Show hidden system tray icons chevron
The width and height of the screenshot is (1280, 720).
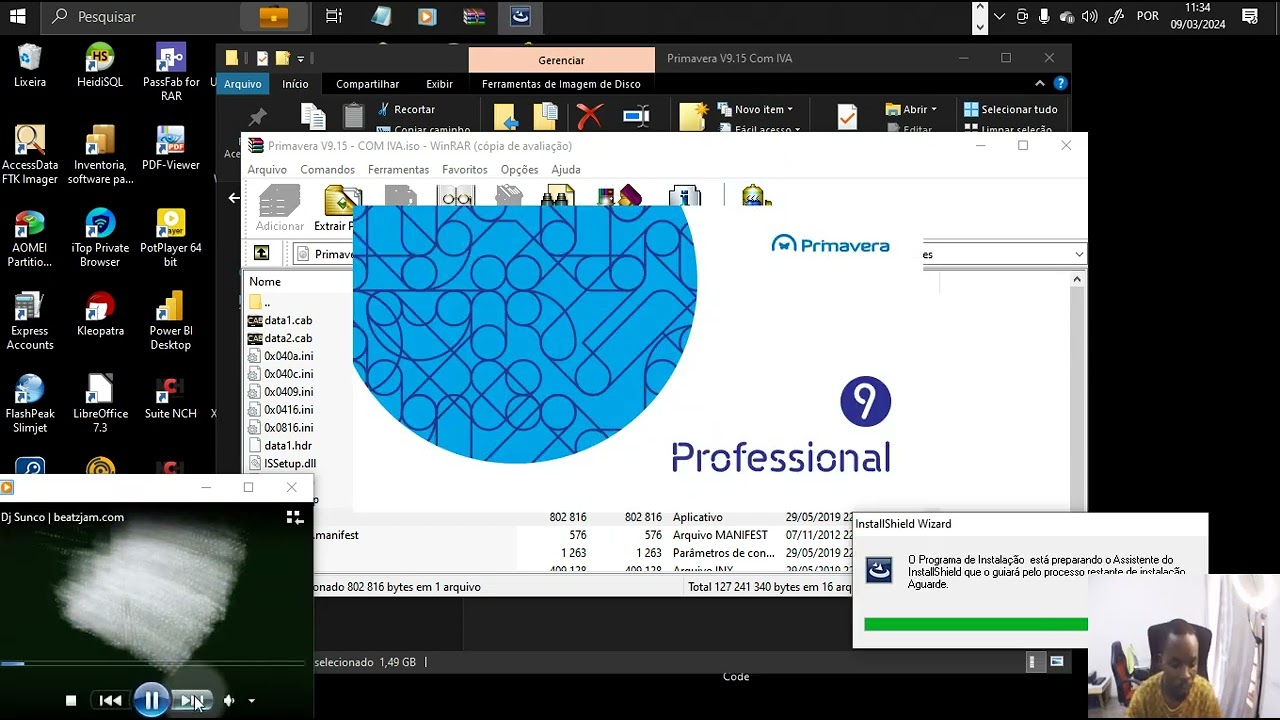pyautogui.click(x=999, y=16)
